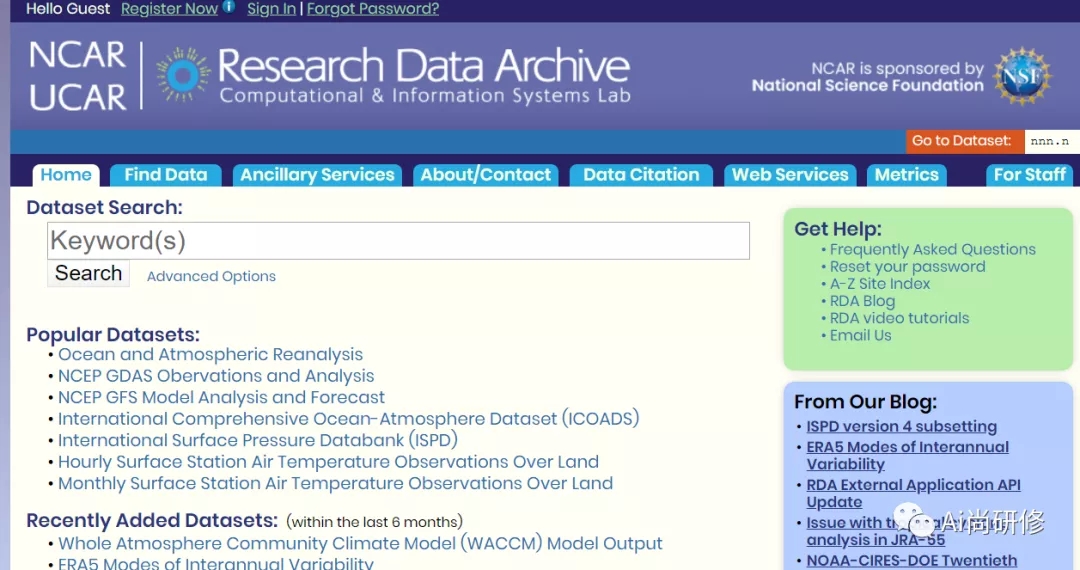Open NOAA-CIRES-DOE Twentieth blog post

pos(912,560)
